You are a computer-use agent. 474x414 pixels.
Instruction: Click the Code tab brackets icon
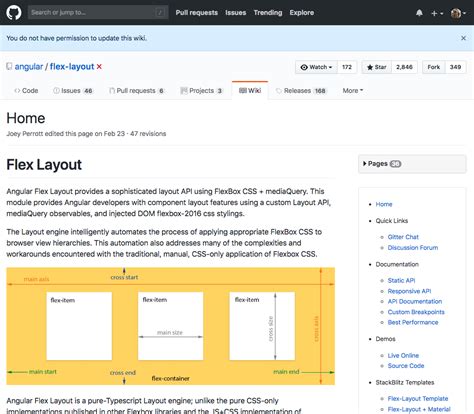click(17, 91)
